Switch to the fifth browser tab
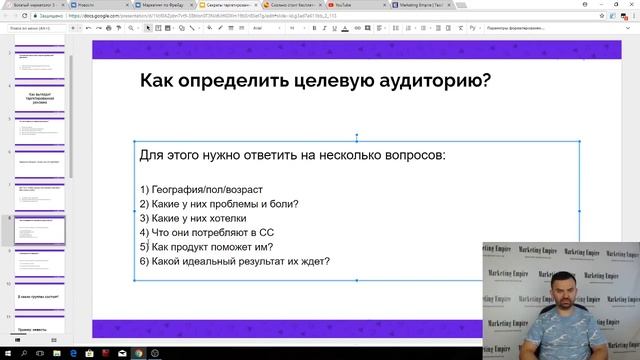640x360 pixels. click(x=292, y=5)
